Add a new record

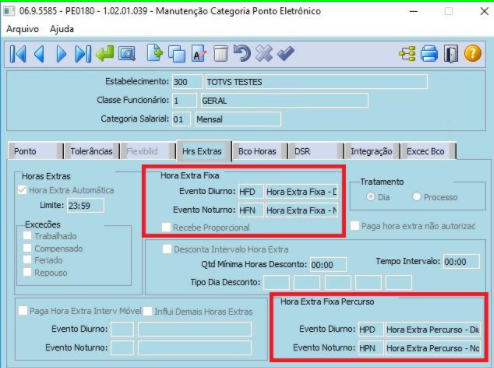pos(155,54)
